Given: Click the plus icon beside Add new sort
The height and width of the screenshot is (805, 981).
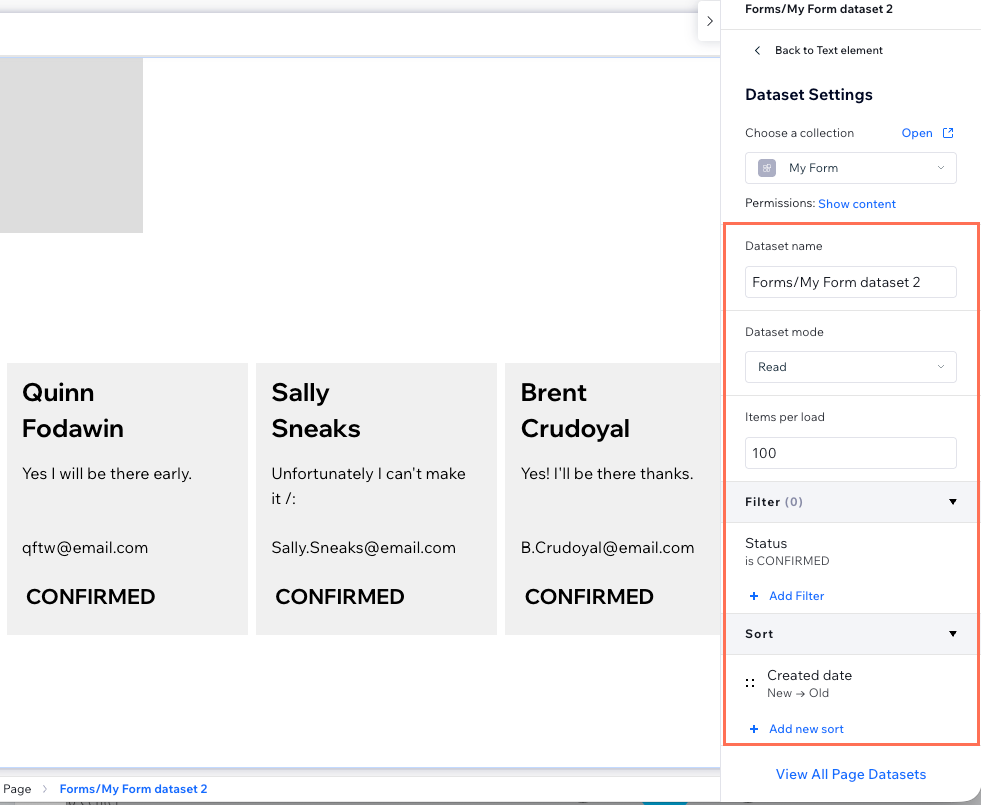Looking at the screenshot, I should pyautogui.click(x=754, y=729).
